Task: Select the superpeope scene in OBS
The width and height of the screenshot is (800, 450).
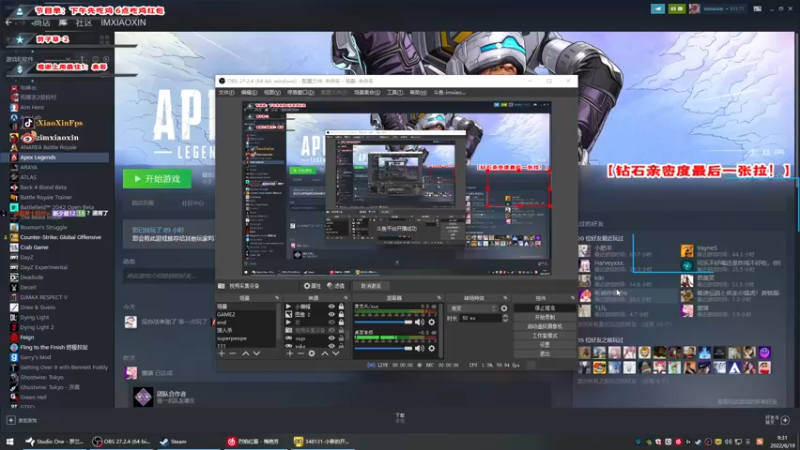Action: (x=247, y=338)
